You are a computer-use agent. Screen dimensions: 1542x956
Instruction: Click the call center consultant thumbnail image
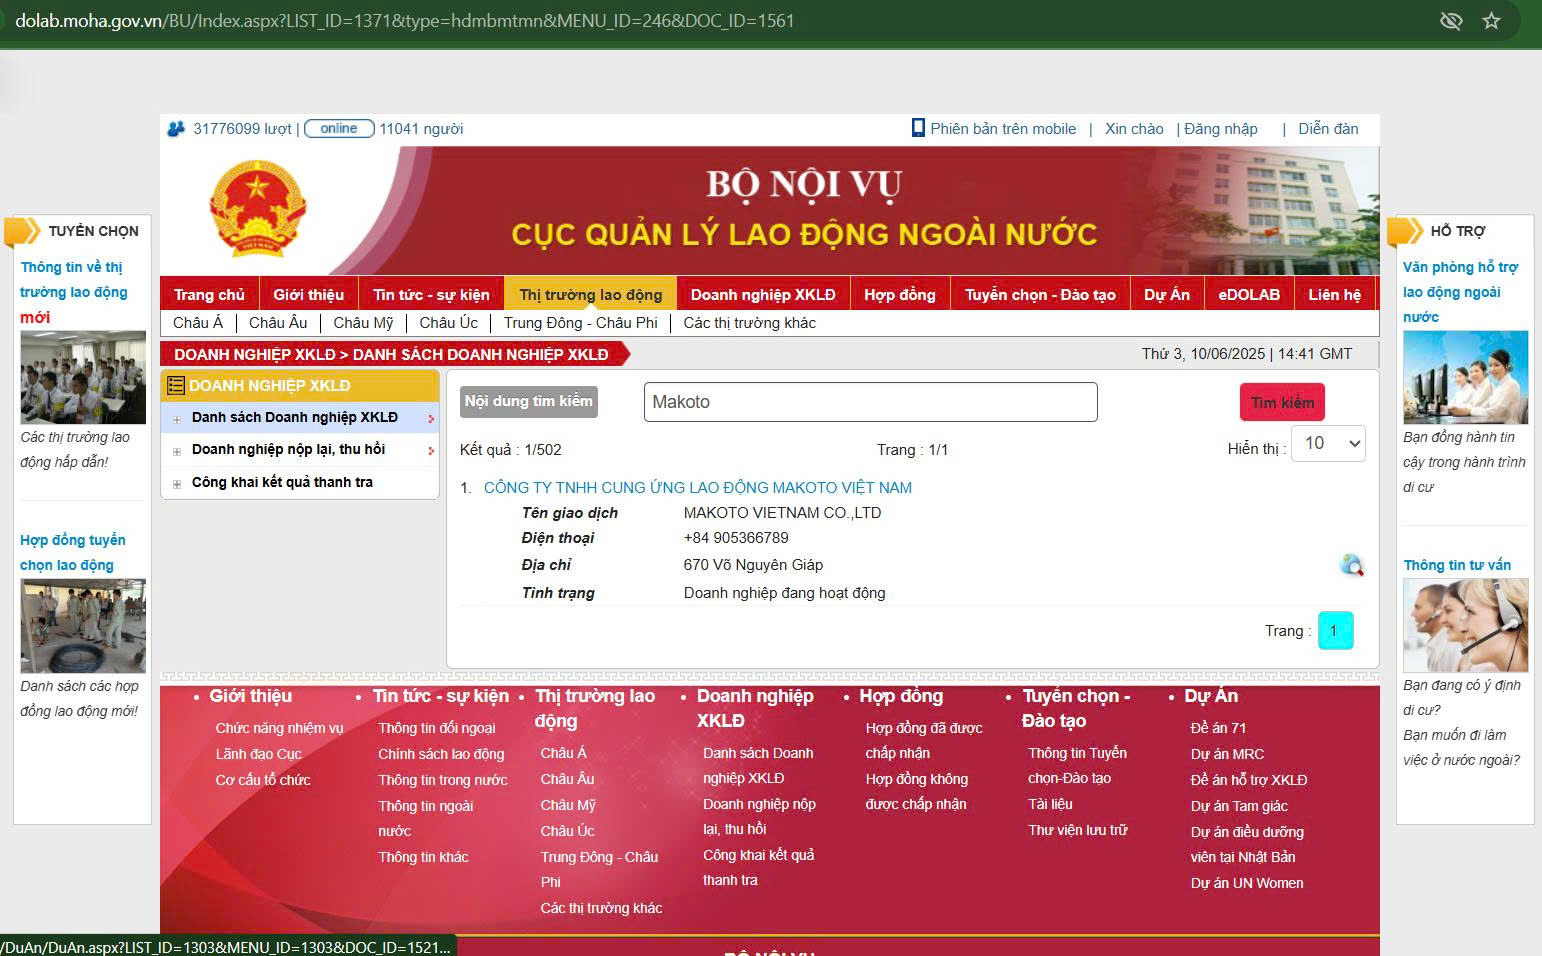coord(1465,625)
